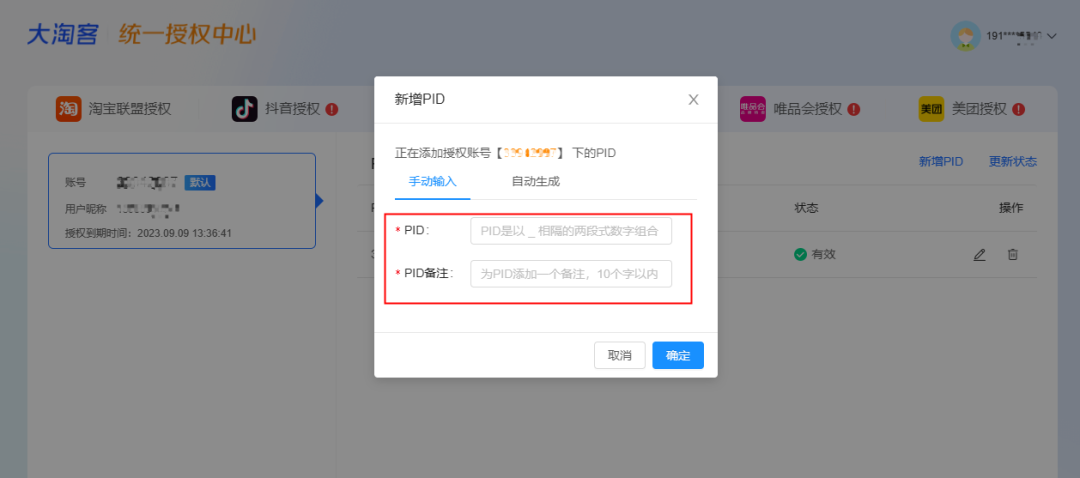Click the Meituan yellow logo icon
1080x478 pixels.
point(931,109)
